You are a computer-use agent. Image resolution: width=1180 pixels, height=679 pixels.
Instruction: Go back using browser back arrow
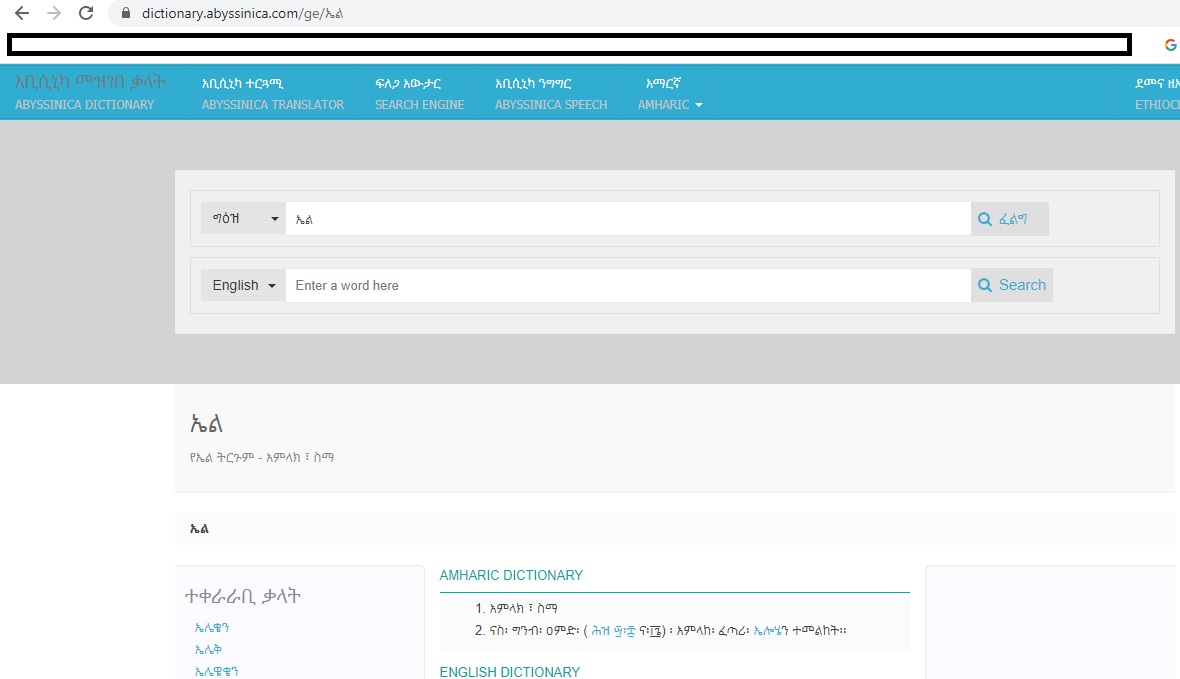point(22,13)
